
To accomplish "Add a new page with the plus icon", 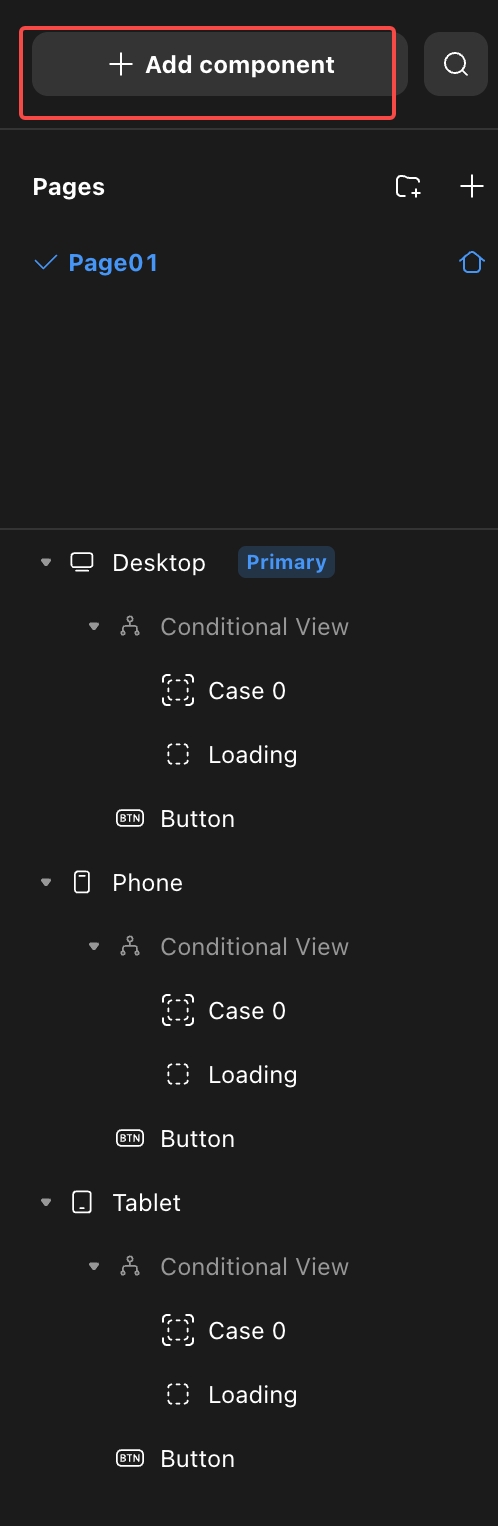I will coord(471,186).
